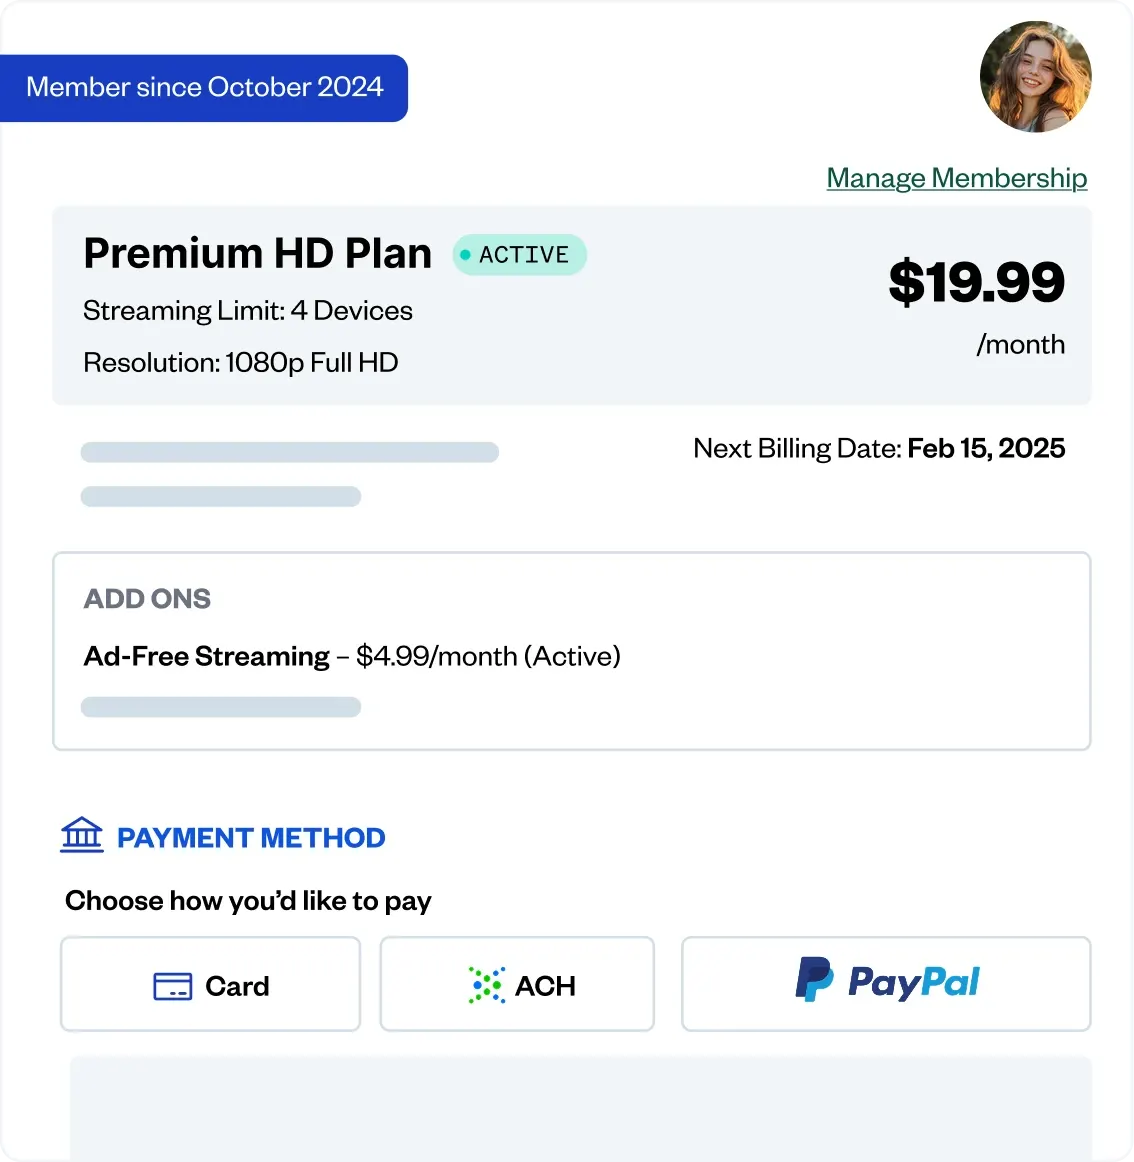
Task: Click the Resolution: 1080p Full HD line
Action: tap(240, 362)
